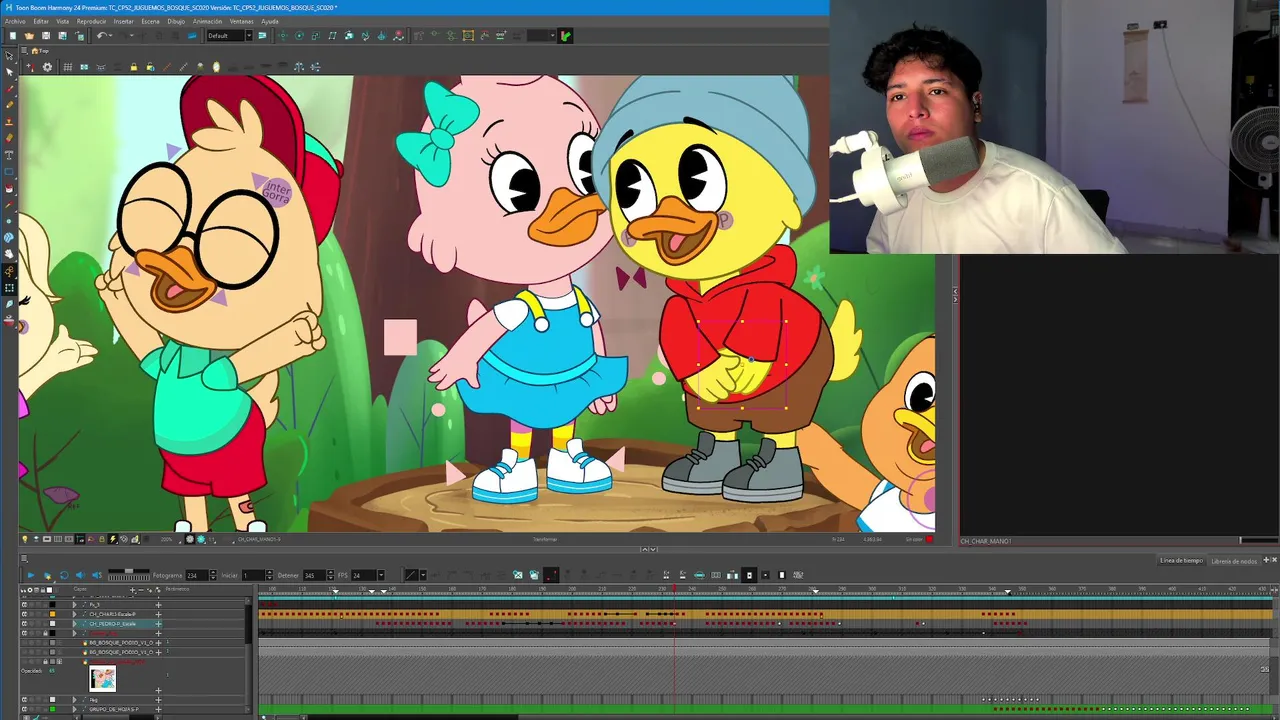The image size is (1280, 720).
Task: Click the yellow padlock icon in camera toolbar
Action: click(134, 67)
